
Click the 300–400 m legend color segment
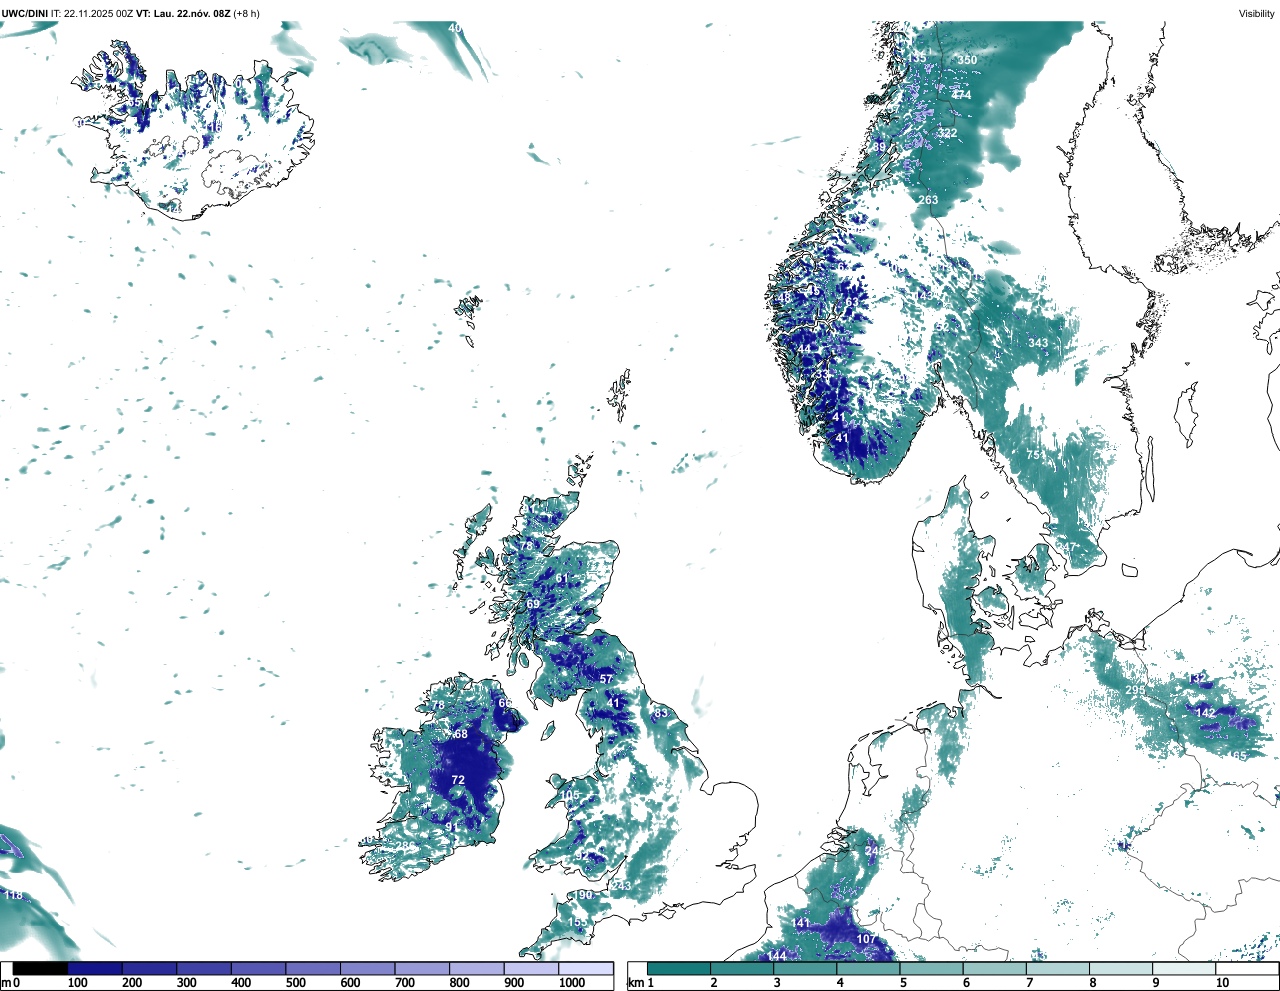point(204,968)
